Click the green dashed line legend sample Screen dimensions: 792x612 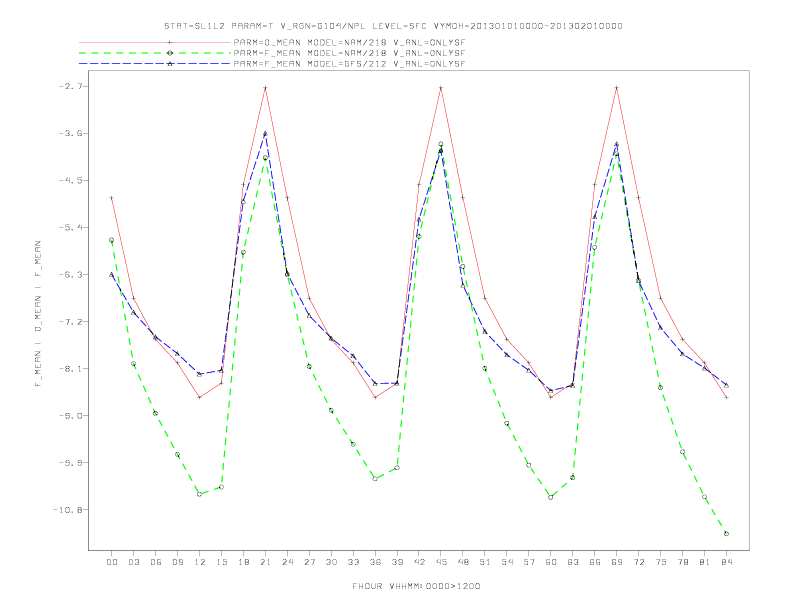tap(155, 53)
